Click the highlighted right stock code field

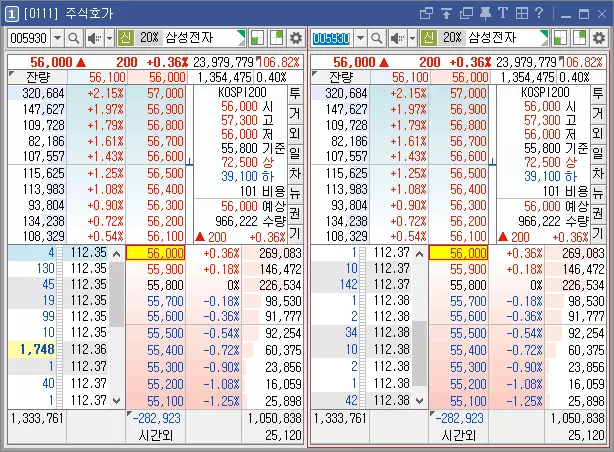click(331, 38)
